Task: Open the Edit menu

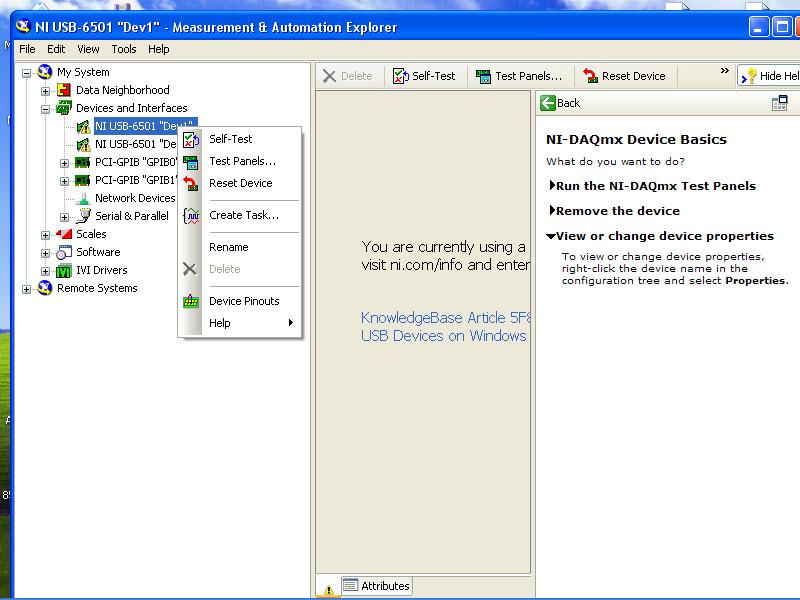Action: point(56,49)
